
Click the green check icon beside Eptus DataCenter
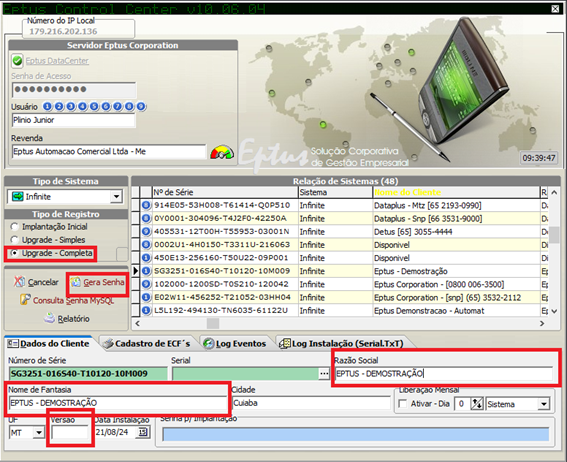pyautogui.click(x=17, y=61)
